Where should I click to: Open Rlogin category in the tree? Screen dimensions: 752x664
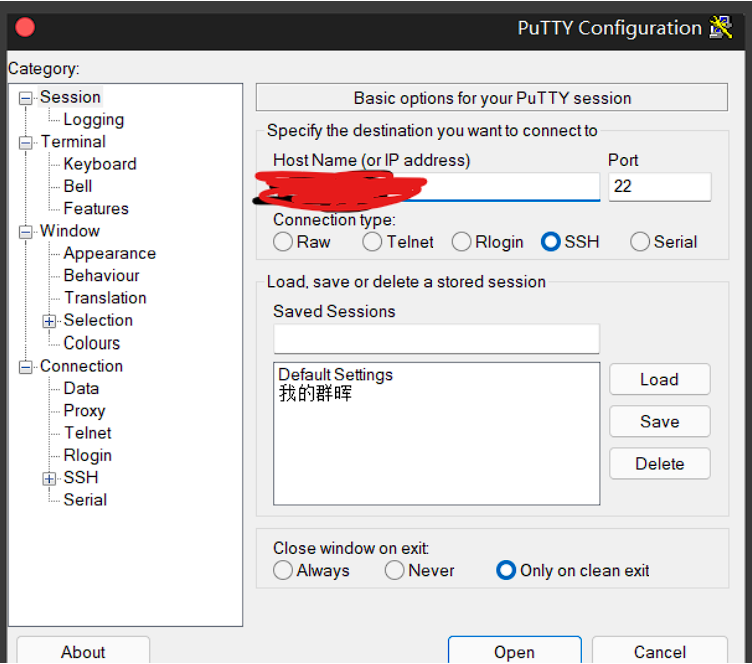point(87,455)
